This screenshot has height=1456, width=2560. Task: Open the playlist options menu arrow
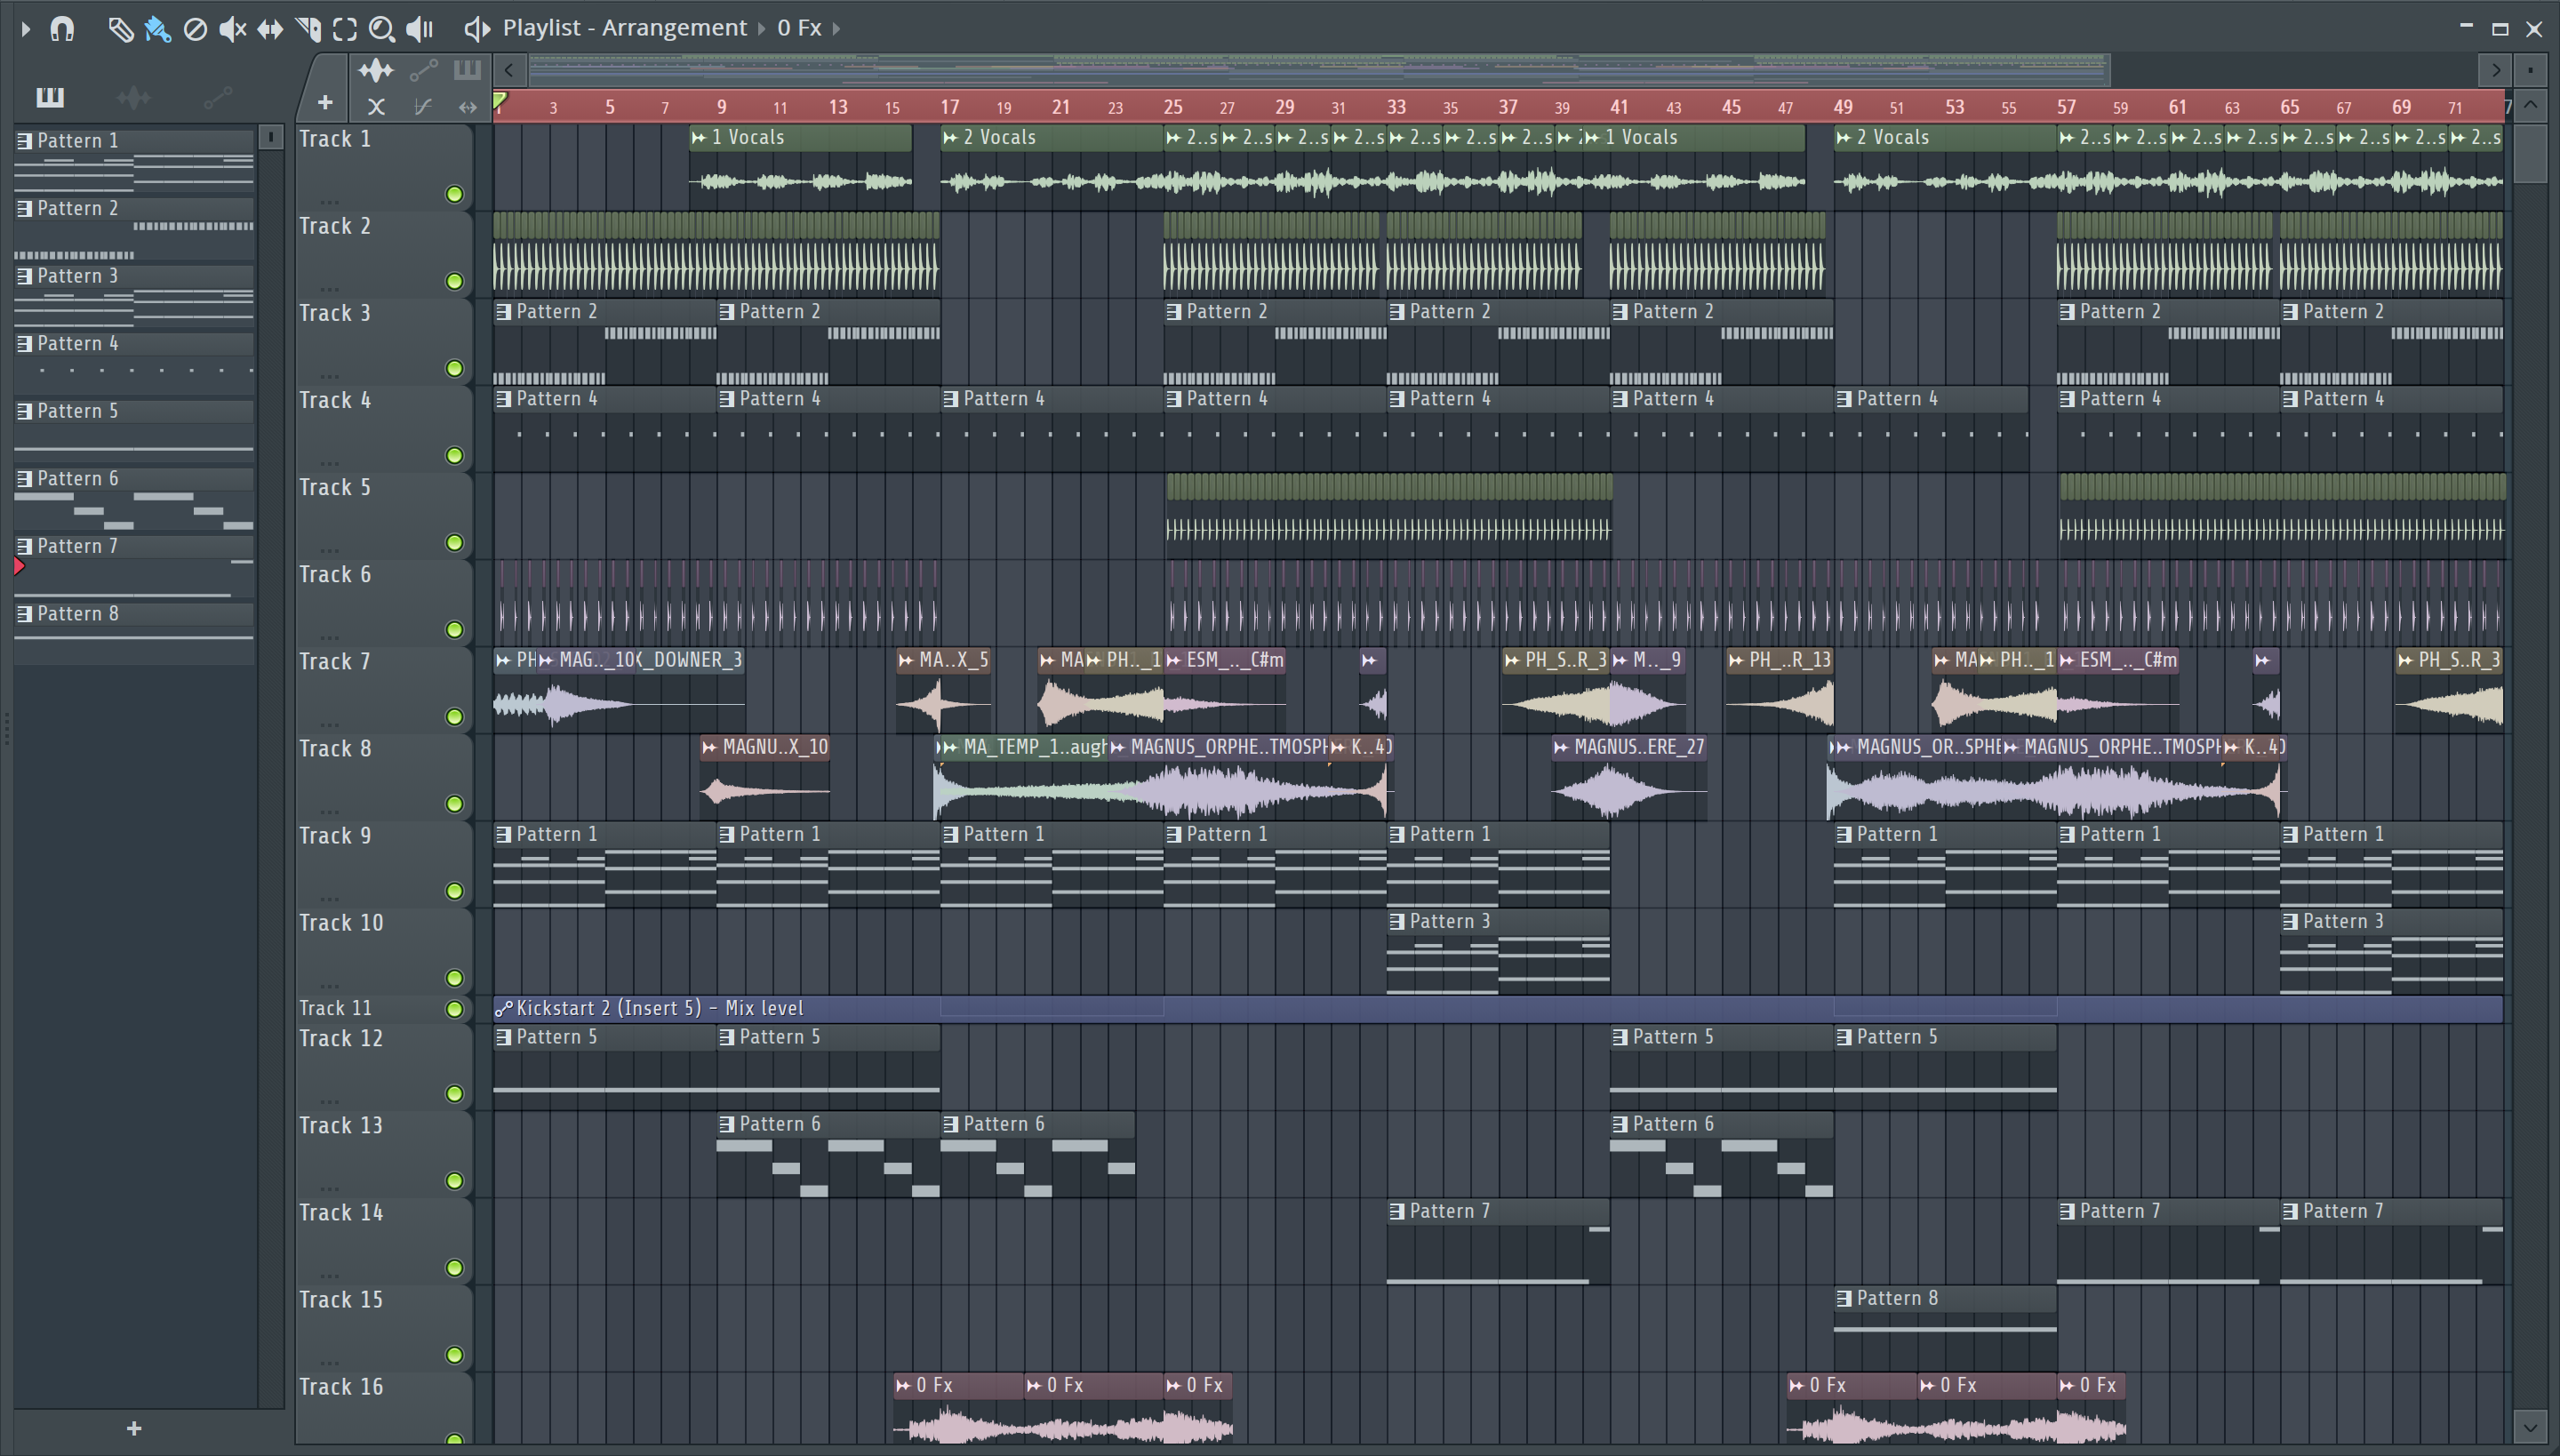click(x=26, y=29)
